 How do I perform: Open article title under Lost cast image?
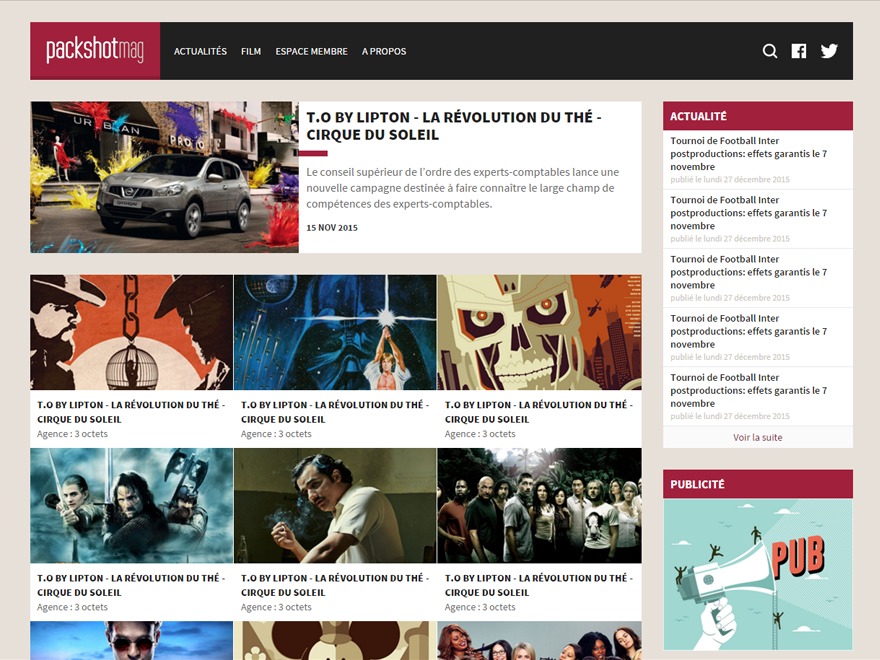tap(538, 585)
